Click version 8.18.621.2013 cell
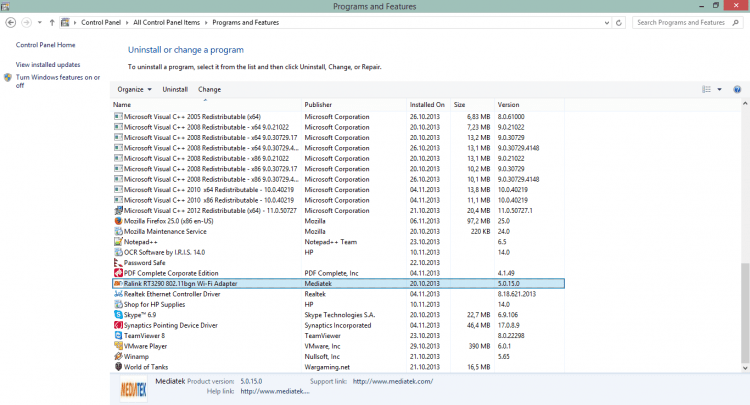Viewport: 750px width, 405px height. (x=517, y=294)
